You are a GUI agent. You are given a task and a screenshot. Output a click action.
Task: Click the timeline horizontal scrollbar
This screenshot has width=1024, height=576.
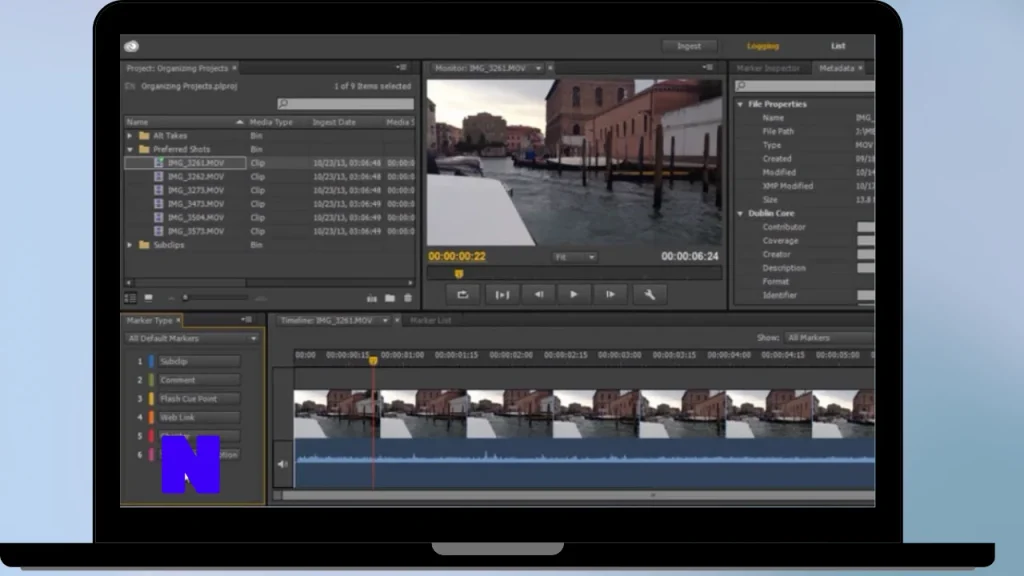click(578, 496)
